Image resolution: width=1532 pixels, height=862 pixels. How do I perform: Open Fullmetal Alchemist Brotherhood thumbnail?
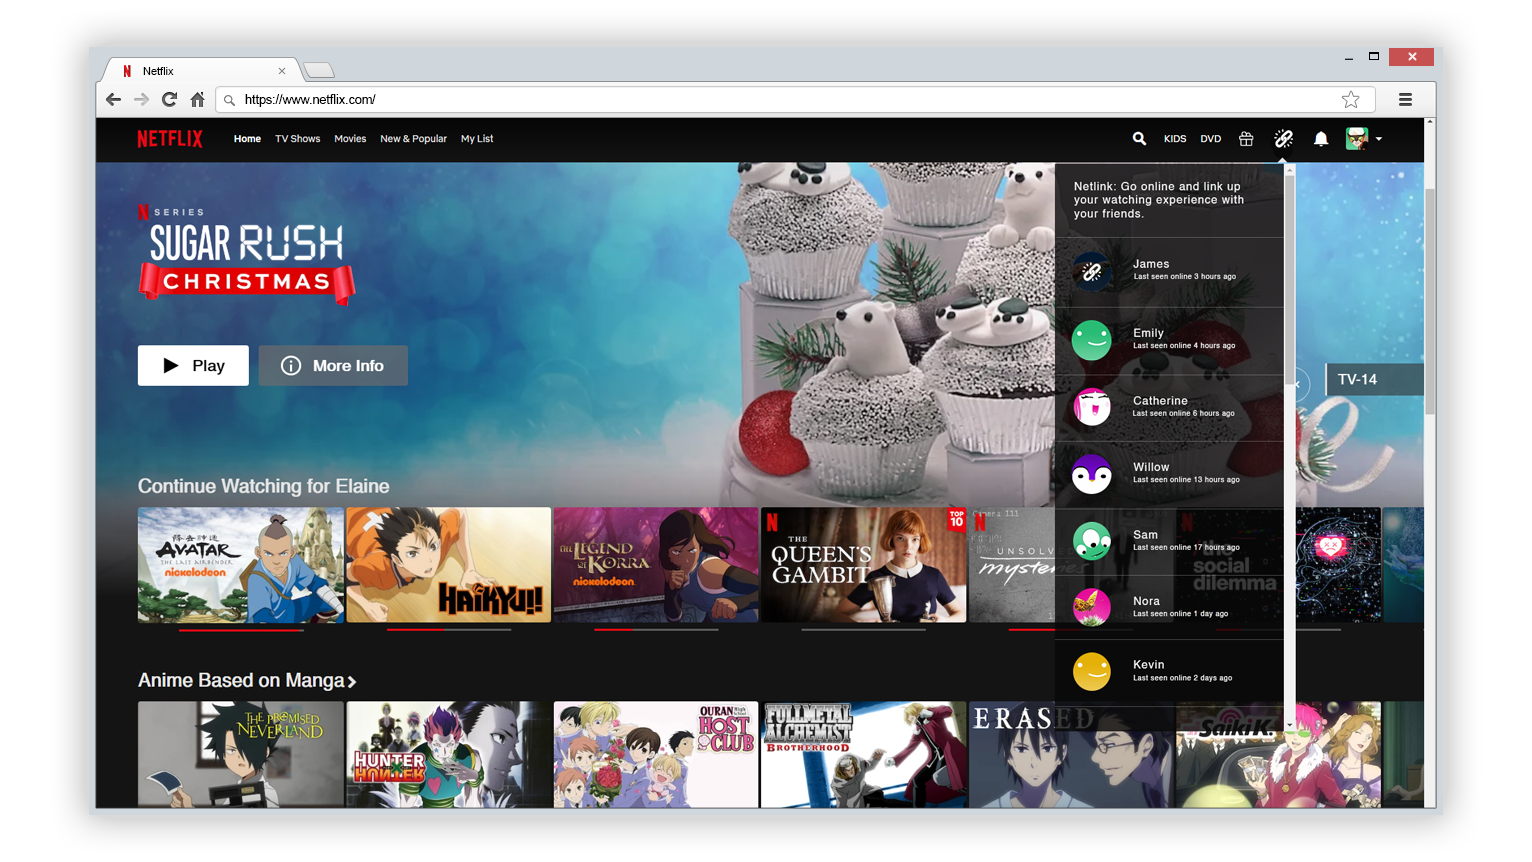pos(864,755)
